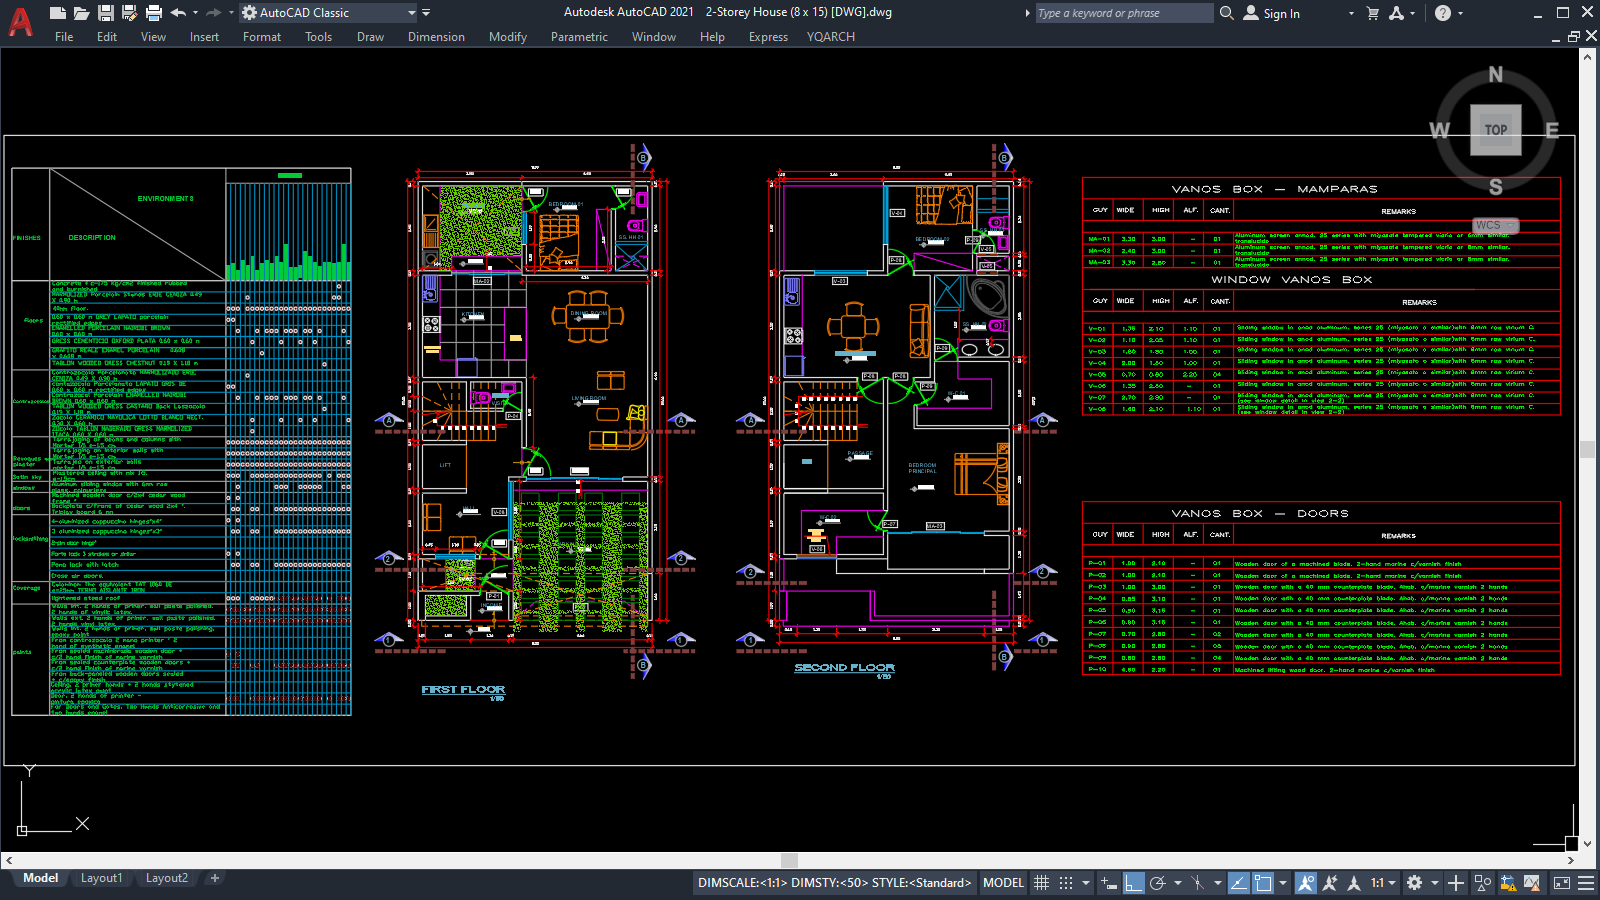Click the Help question mark icon
This screenshot has width=1600, height=900.
click(1442, 13)
